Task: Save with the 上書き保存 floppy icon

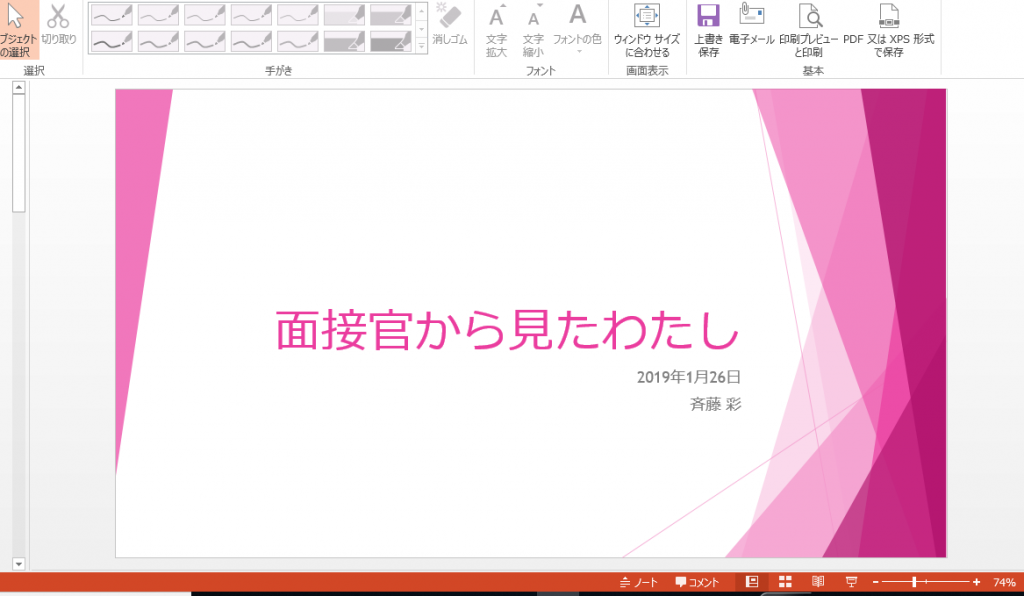Action: (x=709, y=28)
